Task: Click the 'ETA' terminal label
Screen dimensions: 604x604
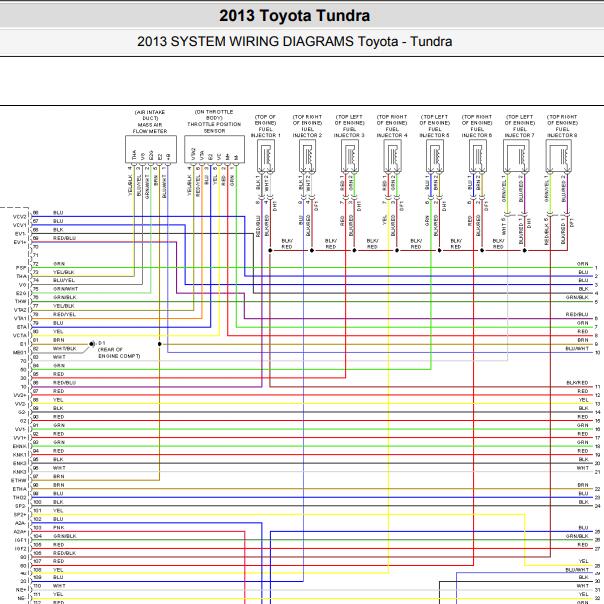Action: 22,327
